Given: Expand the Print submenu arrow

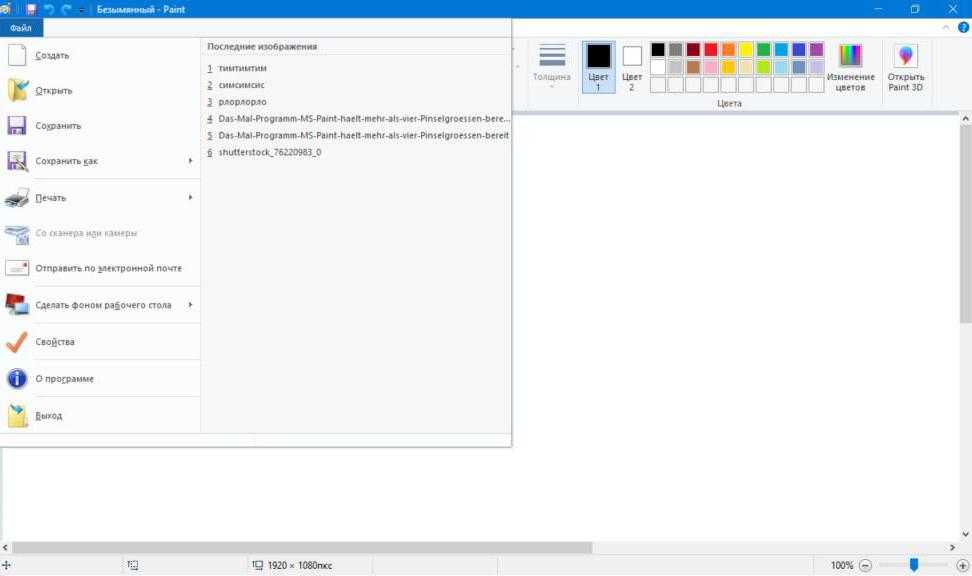Looking at the screenshot, I should (190, 198).
